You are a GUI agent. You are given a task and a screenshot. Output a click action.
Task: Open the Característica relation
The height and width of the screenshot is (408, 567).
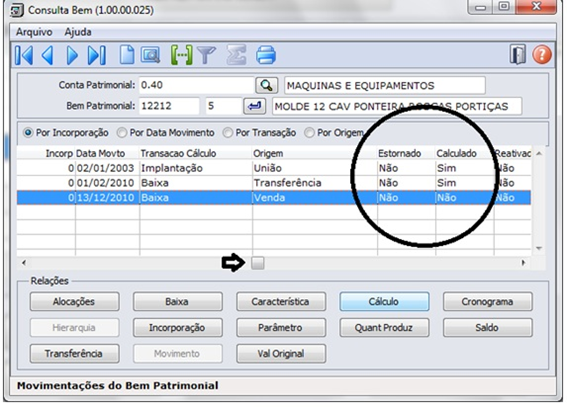point(281,302)
